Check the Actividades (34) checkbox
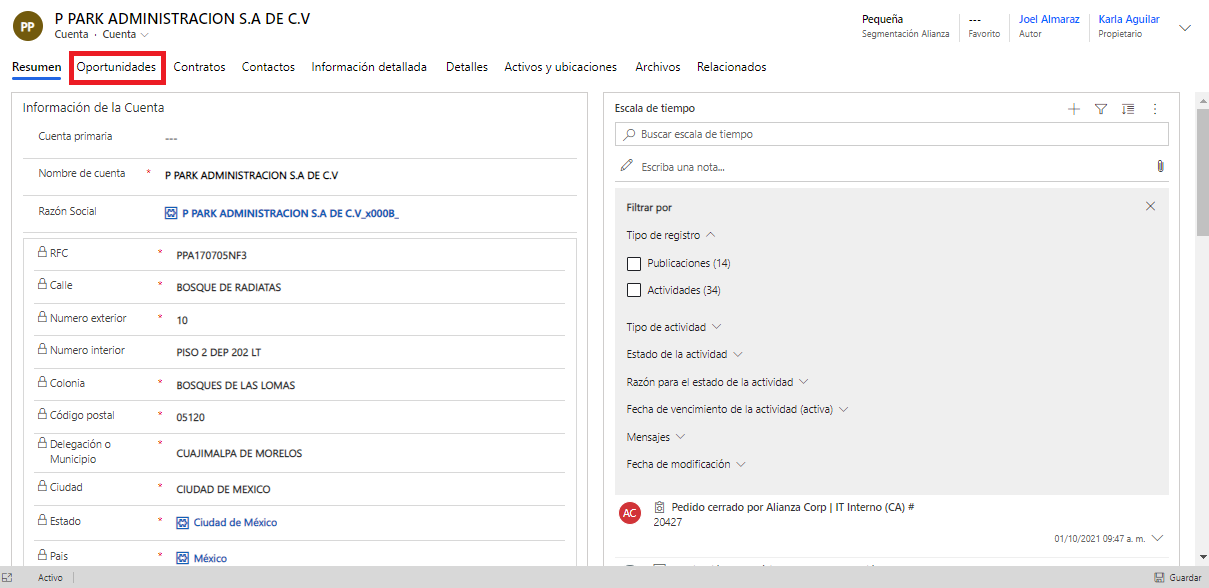The height and width of the screenshot is (588, 1209). pos(633,291)
